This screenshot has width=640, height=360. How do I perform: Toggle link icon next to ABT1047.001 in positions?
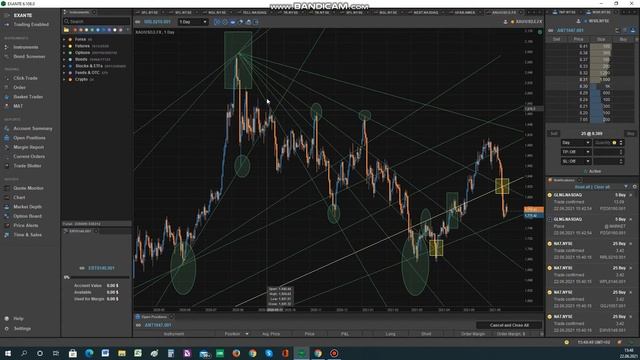click(138, 325)
